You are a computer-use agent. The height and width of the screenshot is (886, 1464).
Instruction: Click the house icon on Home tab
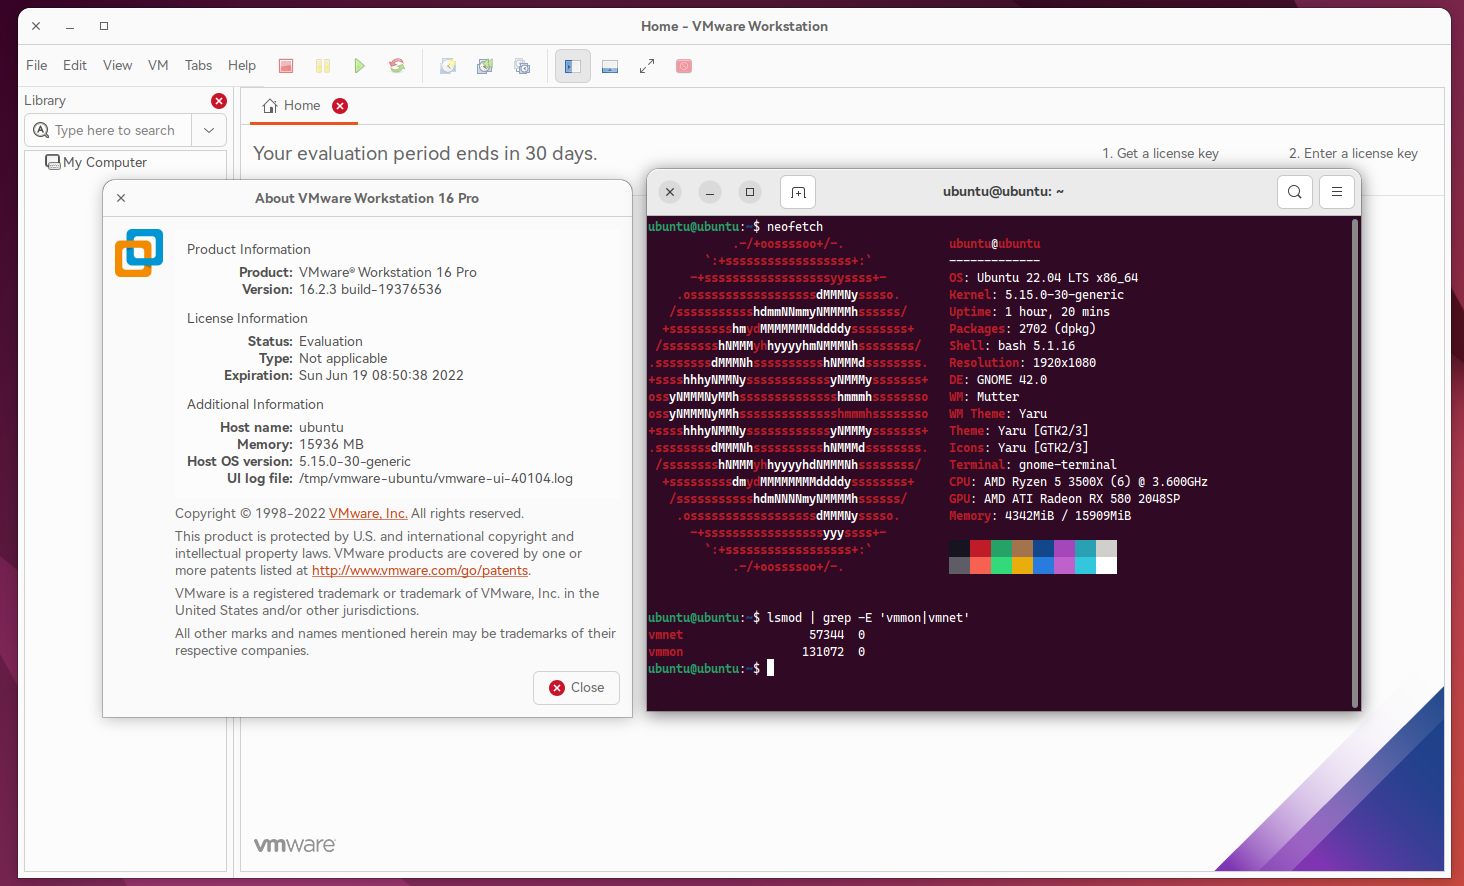pyautogui.click(x=270, y=106)
